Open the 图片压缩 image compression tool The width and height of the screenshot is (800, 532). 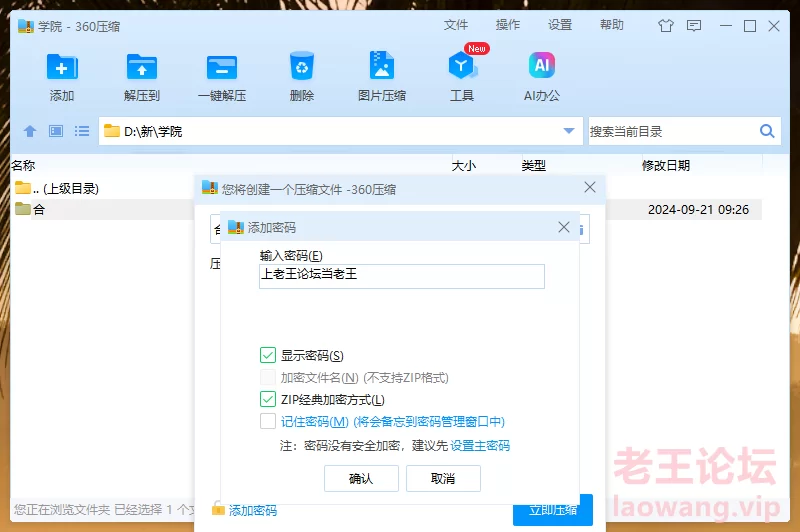point(382,68)
